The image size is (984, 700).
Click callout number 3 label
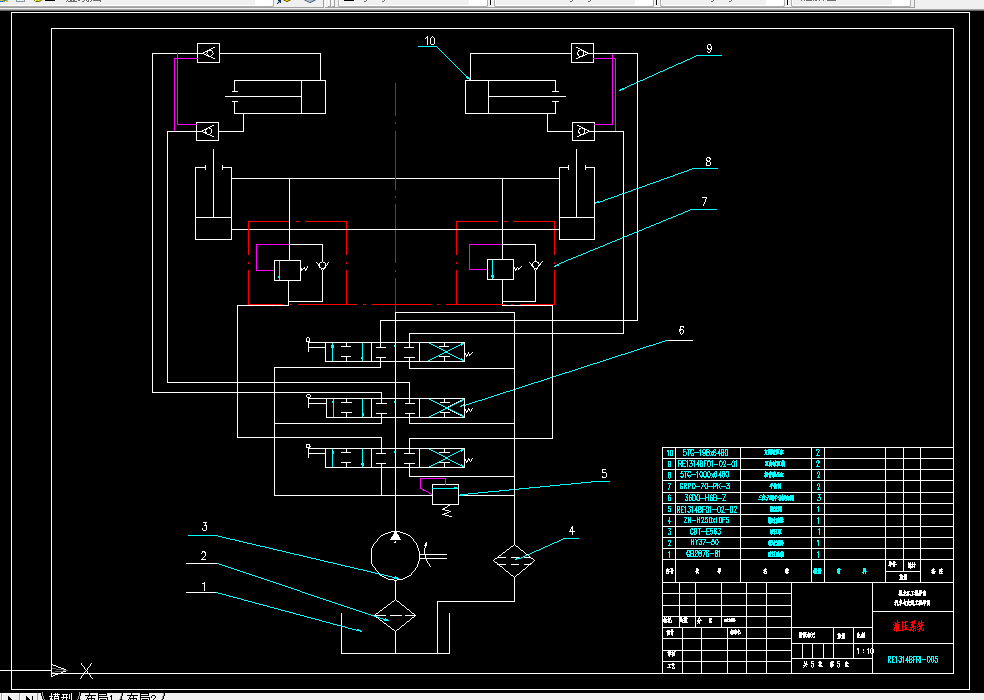[205, 527]
